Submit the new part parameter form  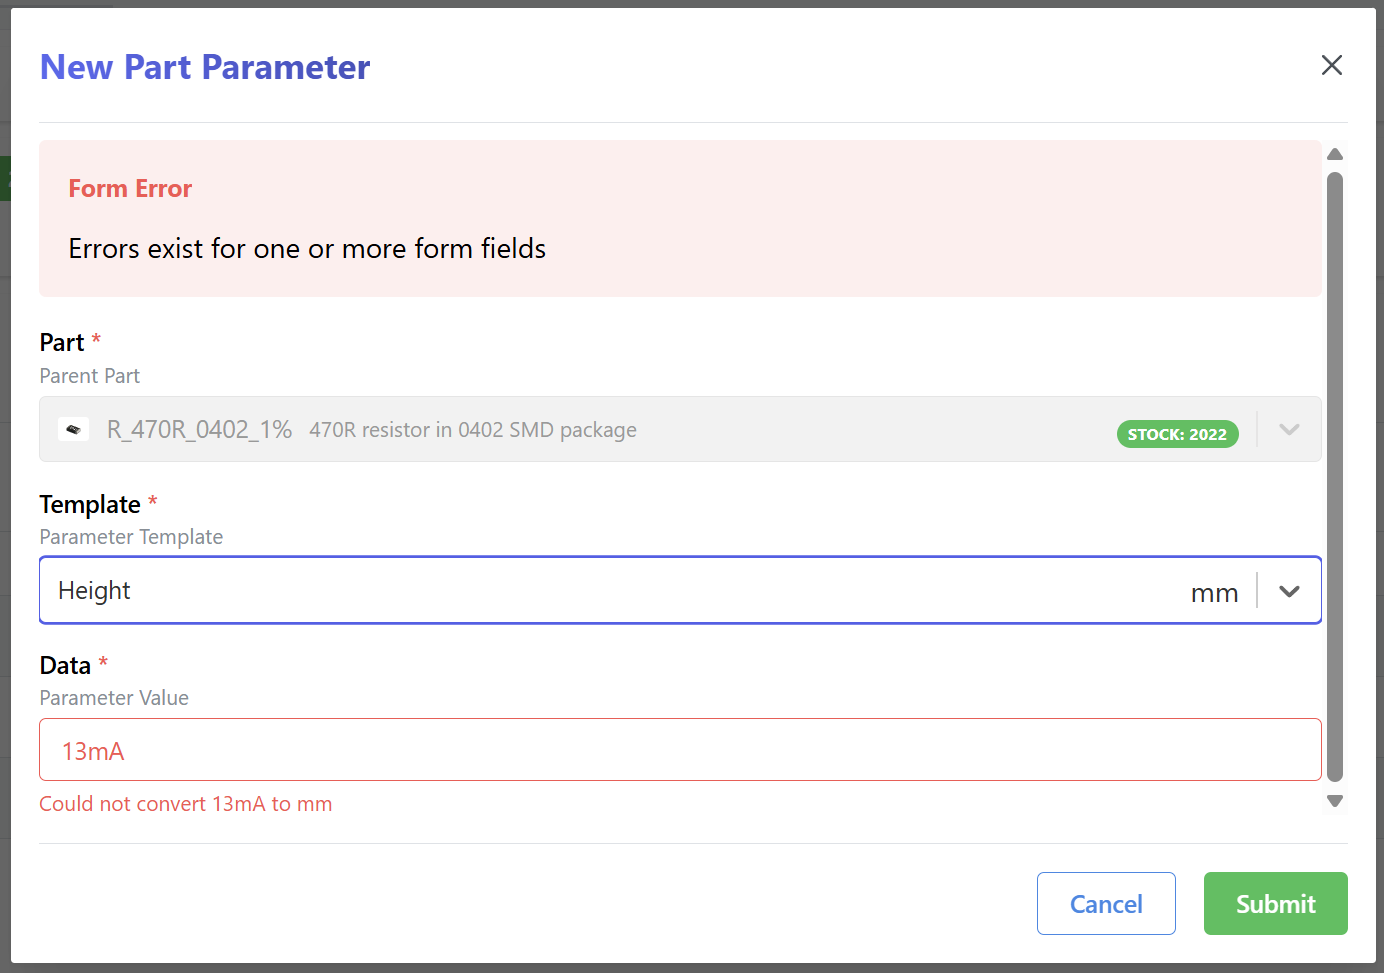coord(1275,903)
